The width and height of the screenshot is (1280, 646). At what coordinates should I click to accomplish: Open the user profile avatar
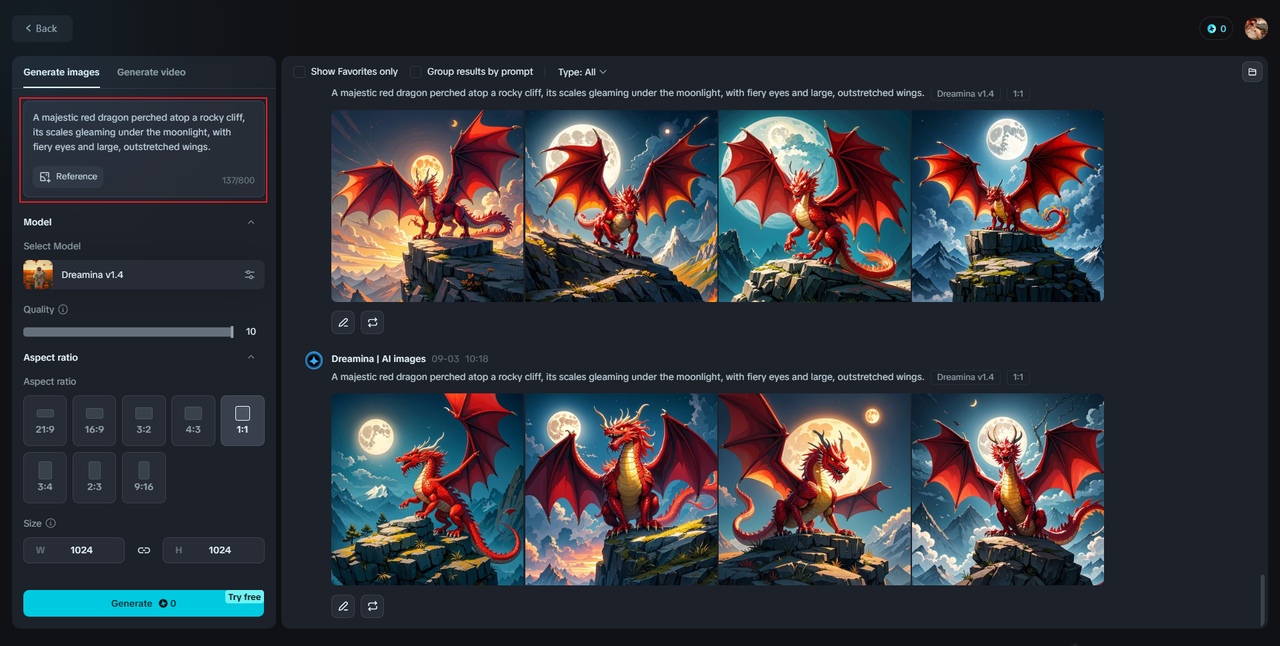click(1256, 29)
